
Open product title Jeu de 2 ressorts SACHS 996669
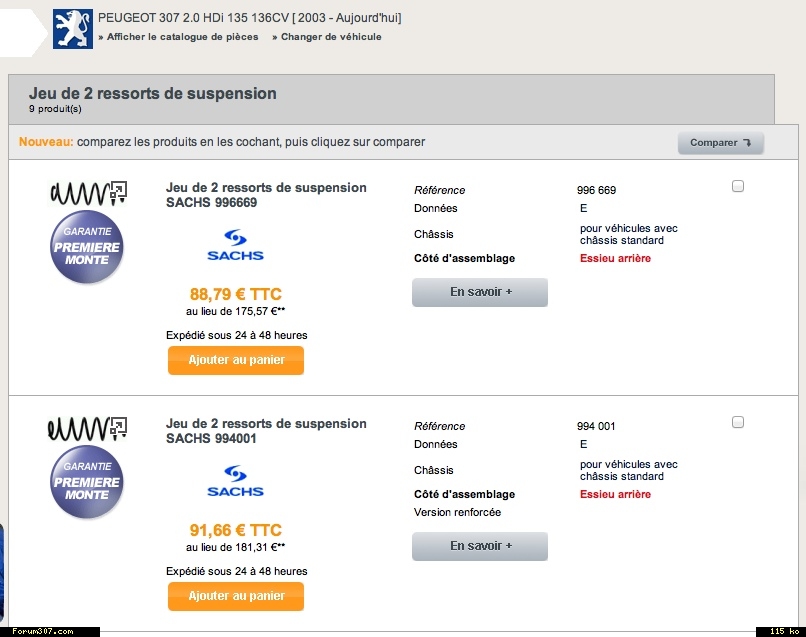[x=266, y=195]
